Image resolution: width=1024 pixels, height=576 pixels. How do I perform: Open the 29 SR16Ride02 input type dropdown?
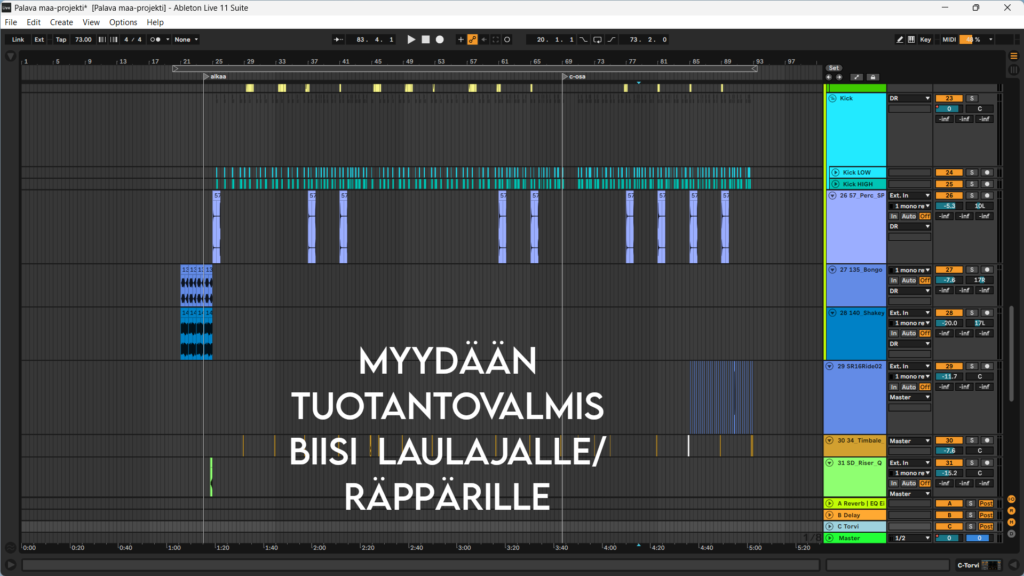pyautogui.click(x=909, y=366)
